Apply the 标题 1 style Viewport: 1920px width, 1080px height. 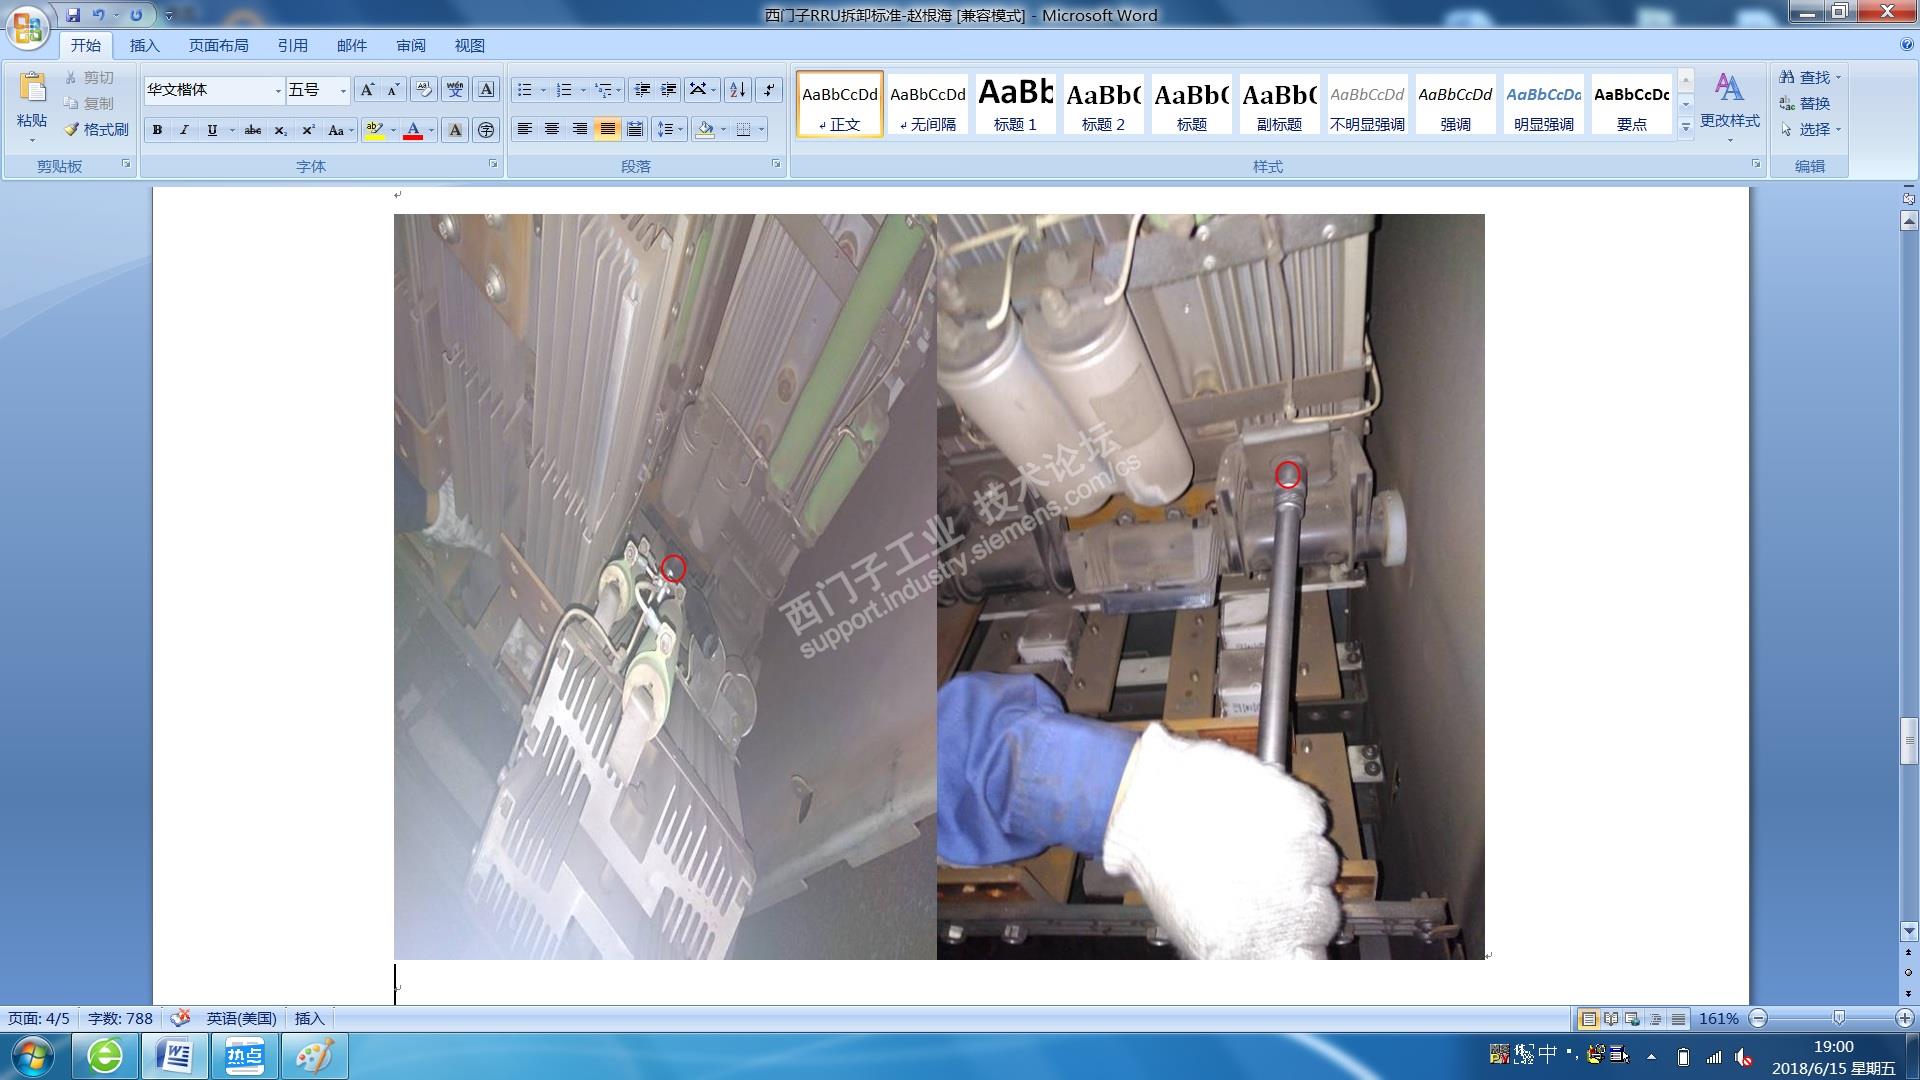point(1015,104)
